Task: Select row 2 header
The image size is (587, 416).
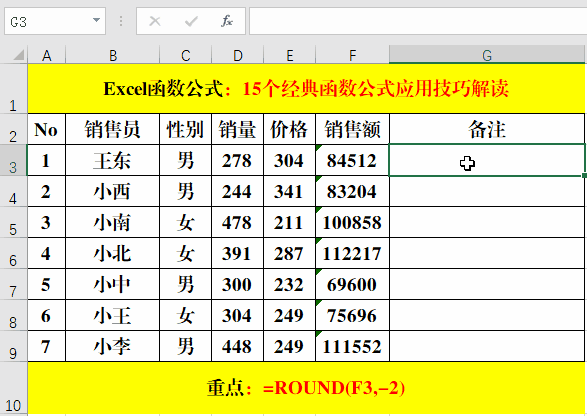Action: 13,129
